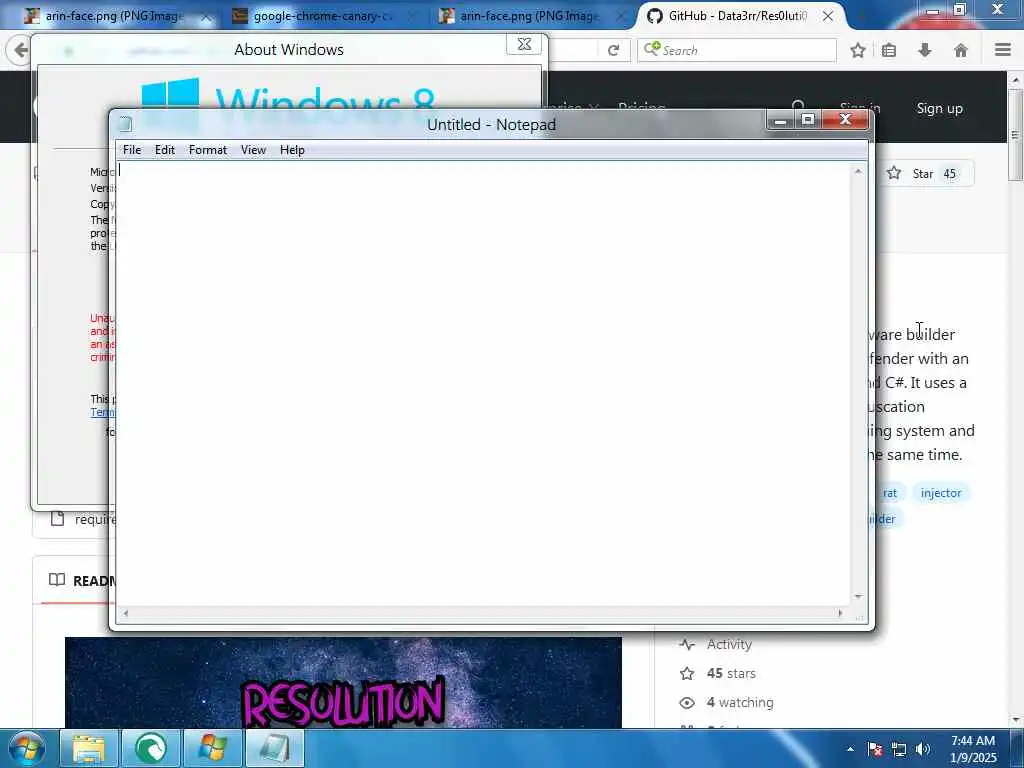Open the File menu in Notepad
The height and width of the screenshot is (768, 1024).
click(132, 150)
